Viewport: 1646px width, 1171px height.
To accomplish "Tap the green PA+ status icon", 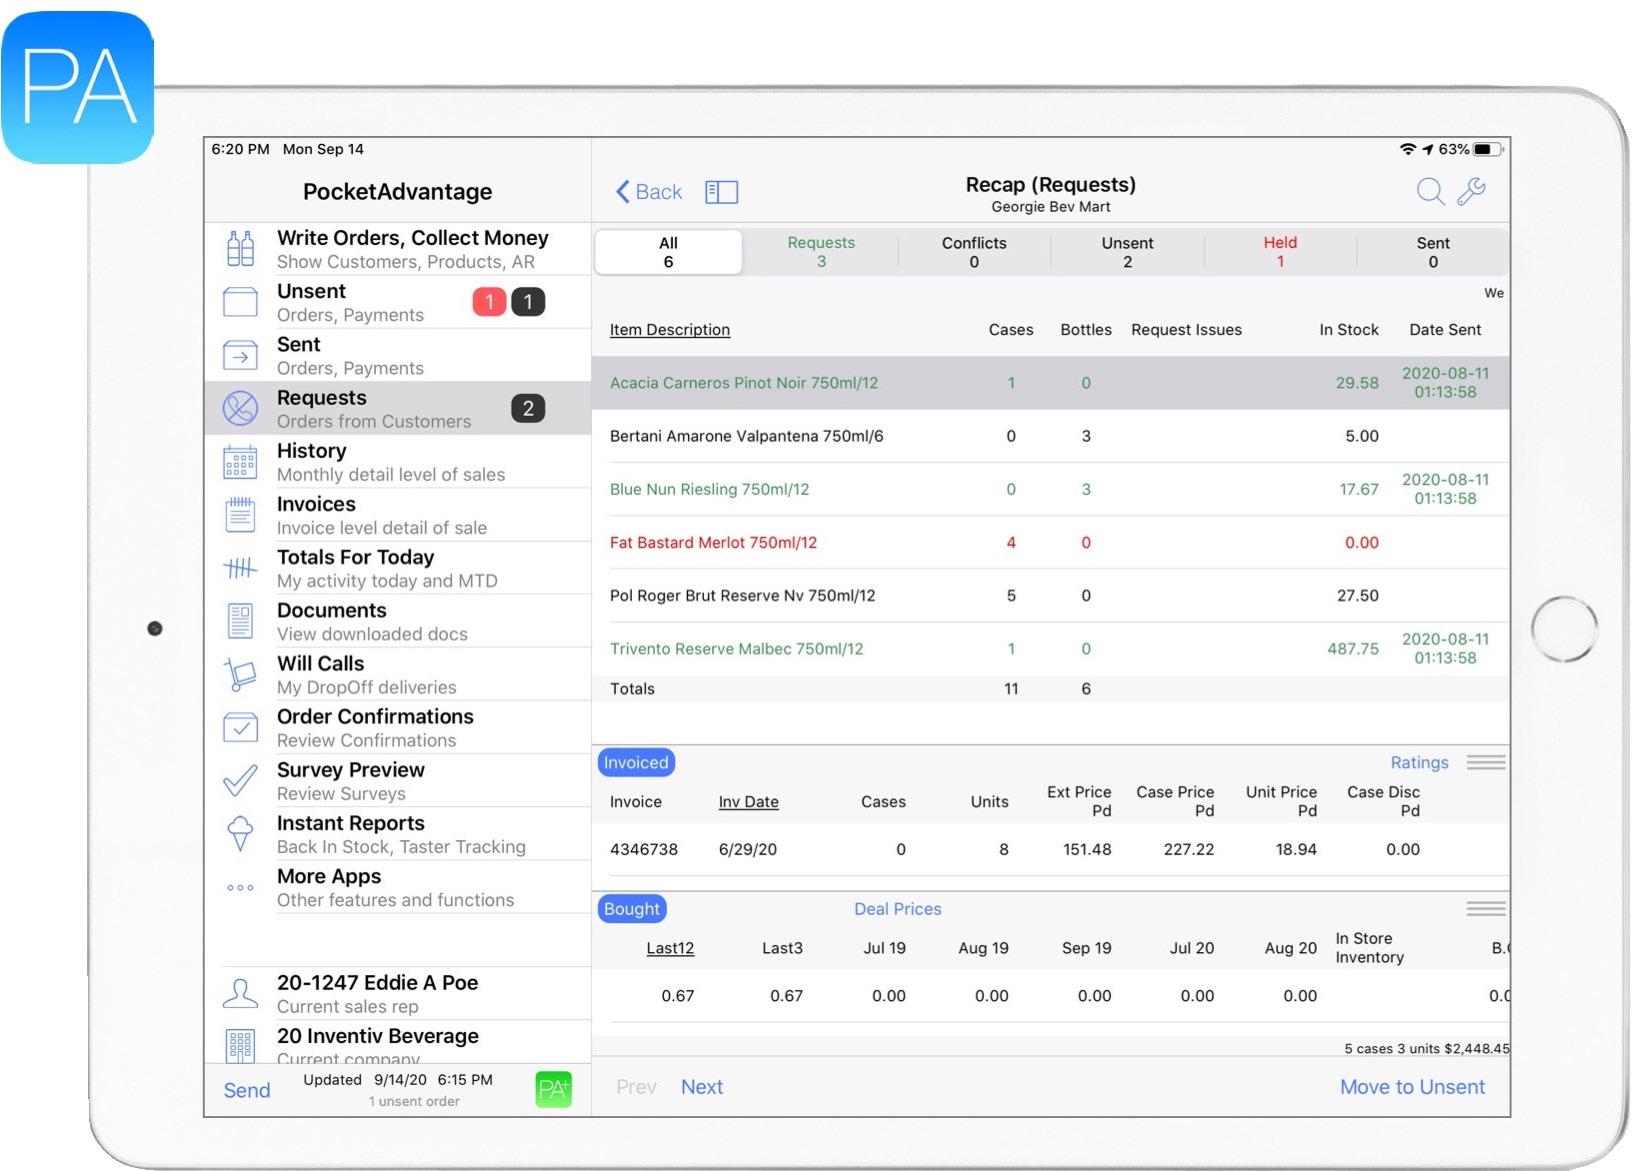I will point(554,1089).
